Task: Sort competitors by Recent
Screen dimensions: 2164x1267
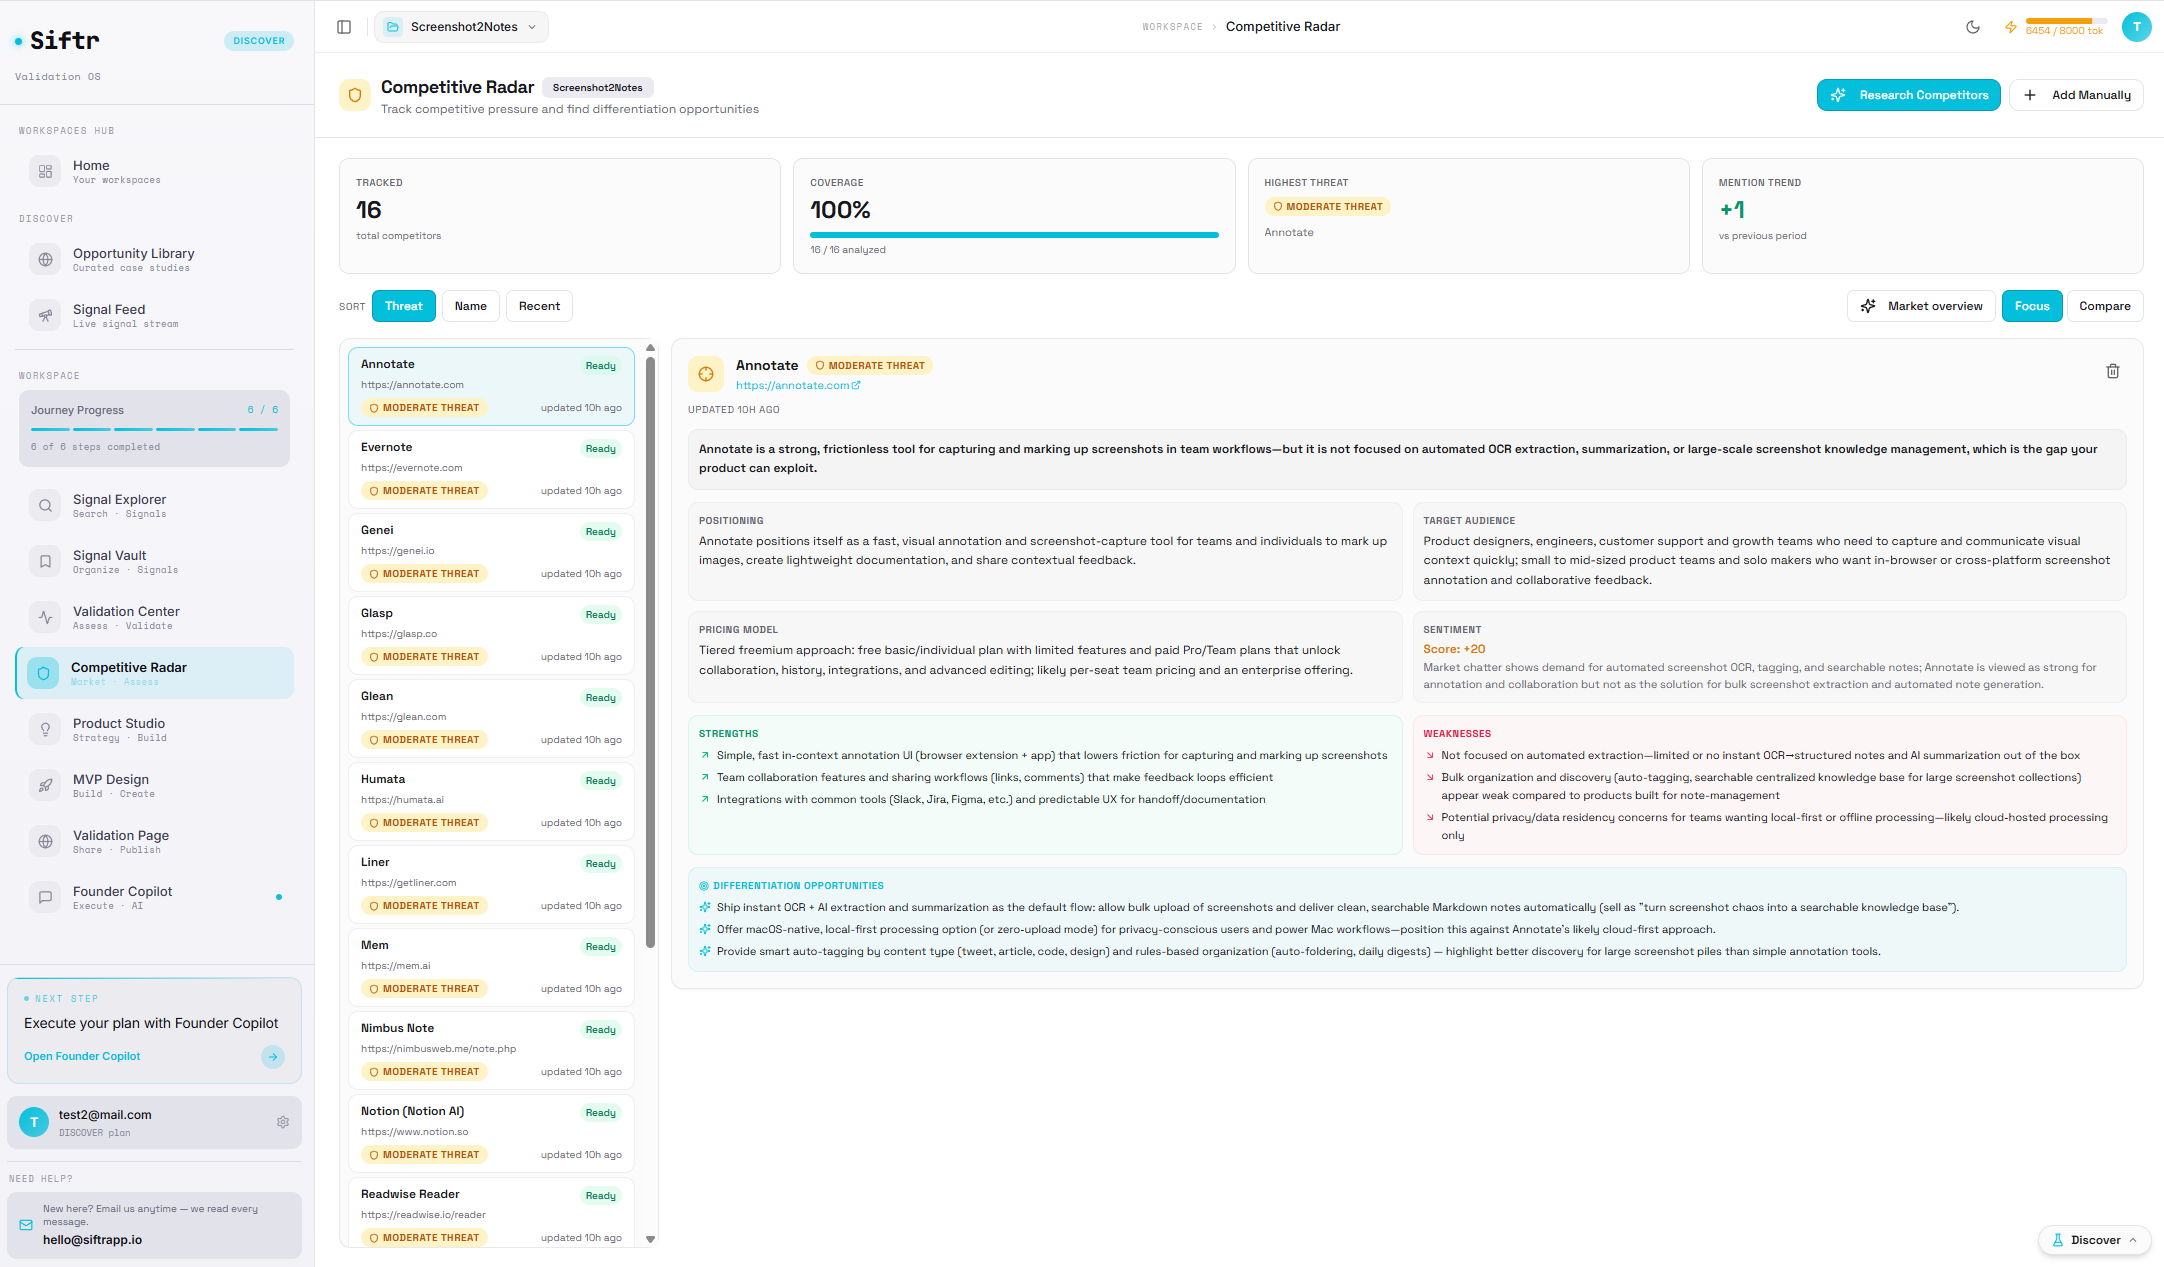Action: (539, 306)
